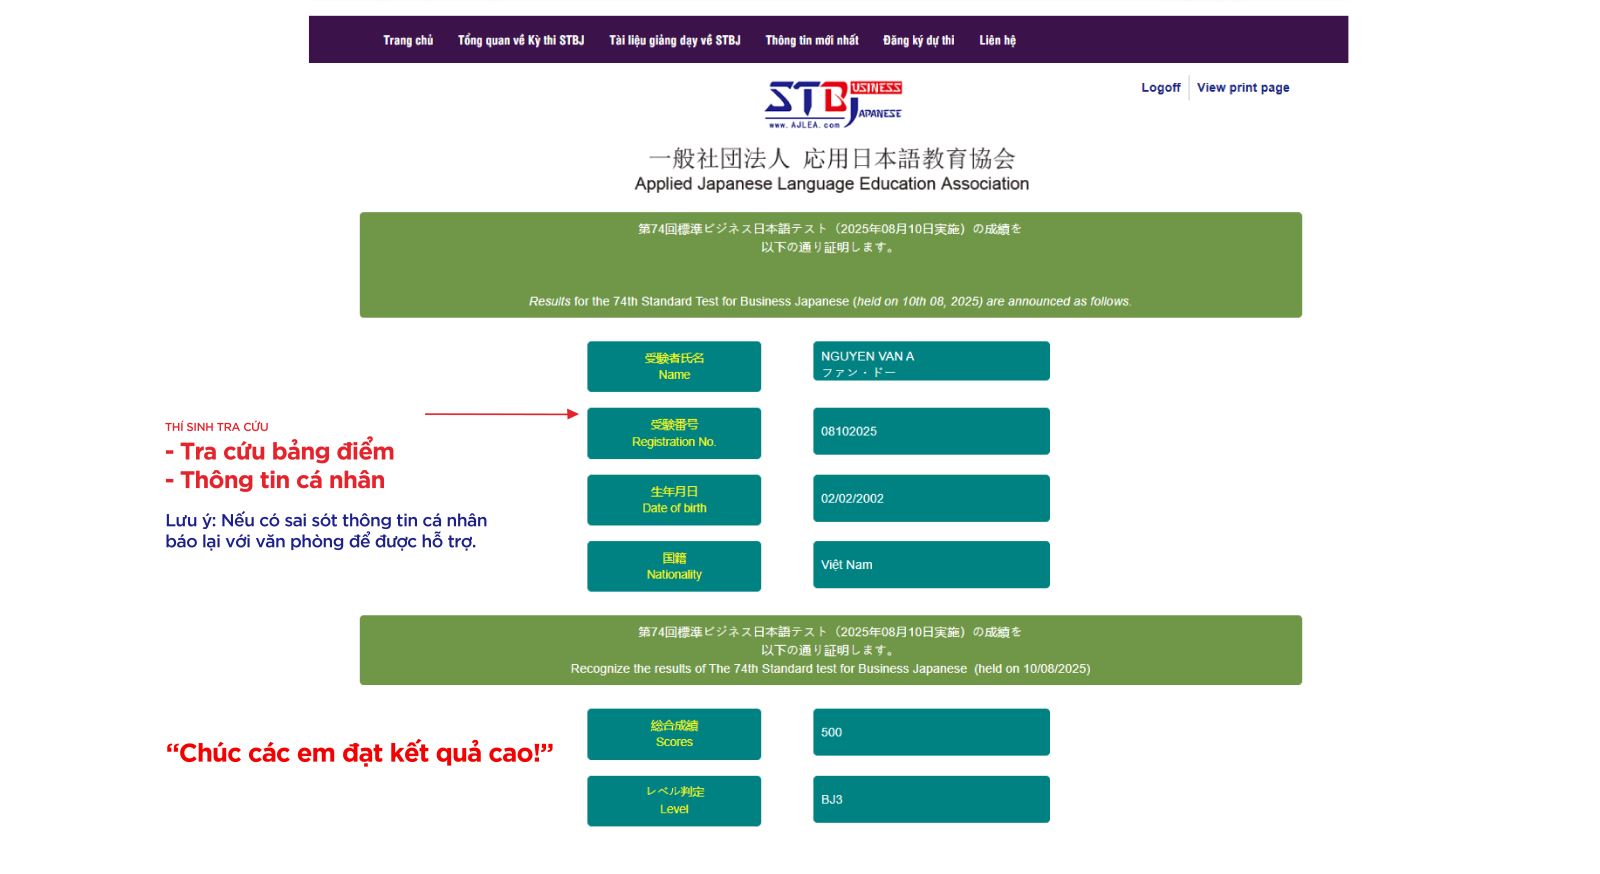Click the Name label box
This screenshot has height=874, width=1600.
tap(674, 366)
